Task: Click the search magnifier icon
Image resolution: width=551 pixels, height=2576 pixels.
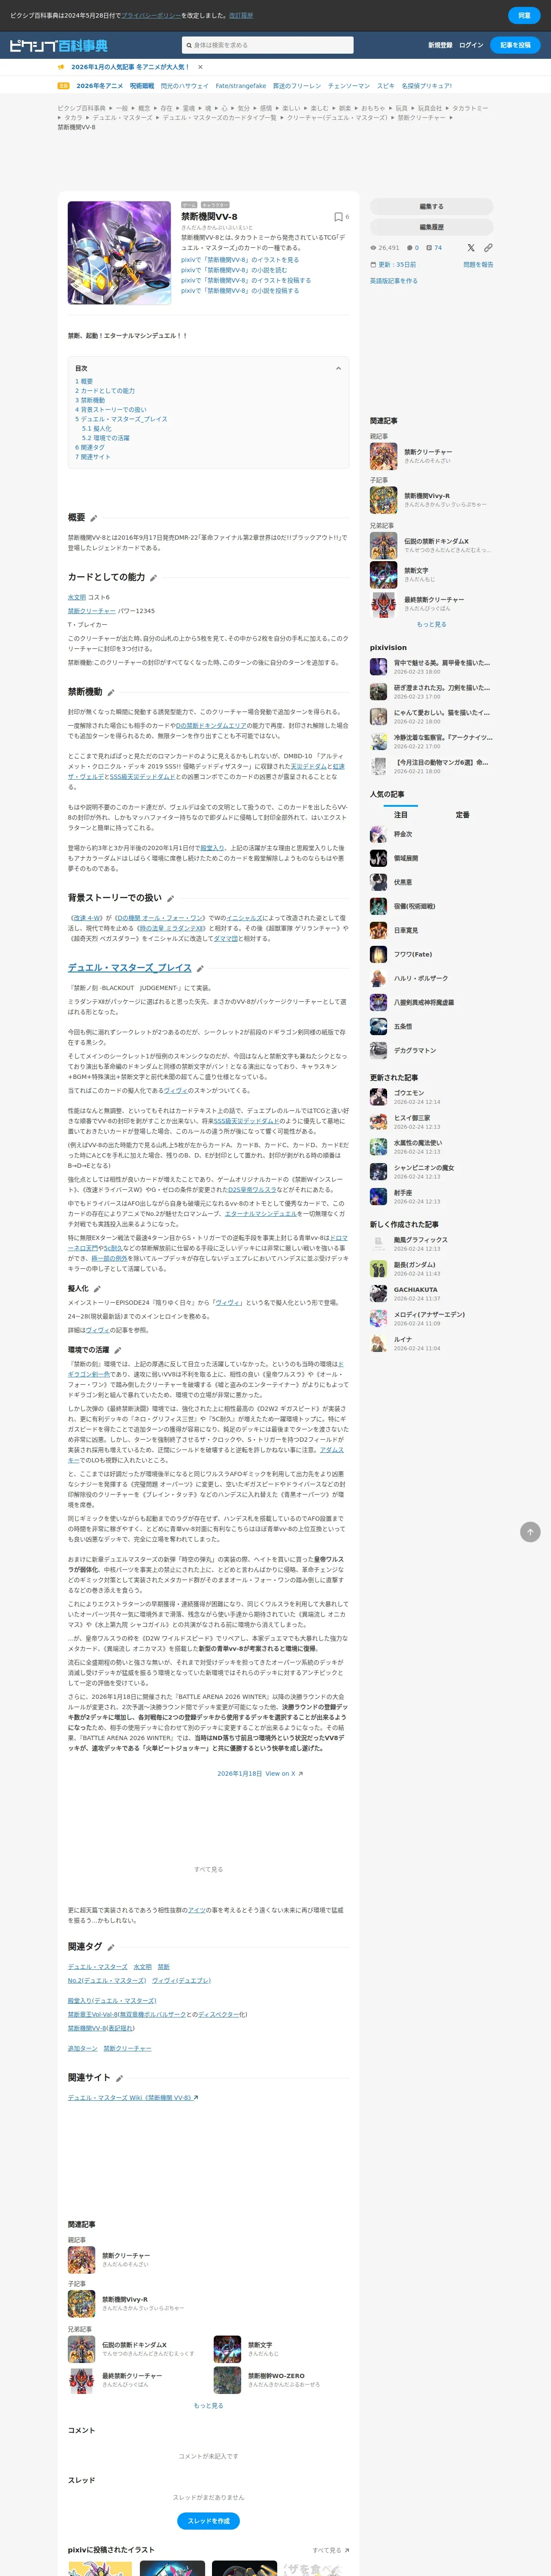Action: [188, 45]
